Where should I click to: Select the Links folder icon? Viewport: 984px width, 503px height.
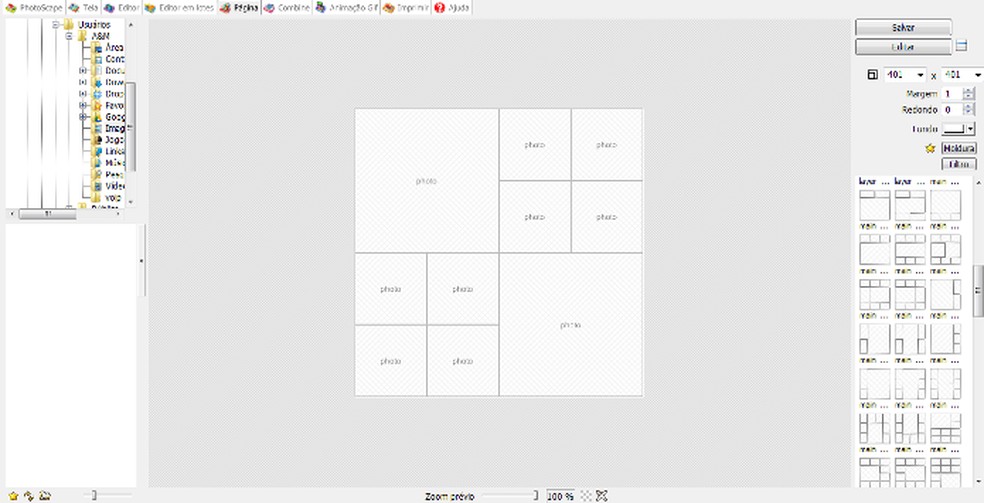(97, 152)
